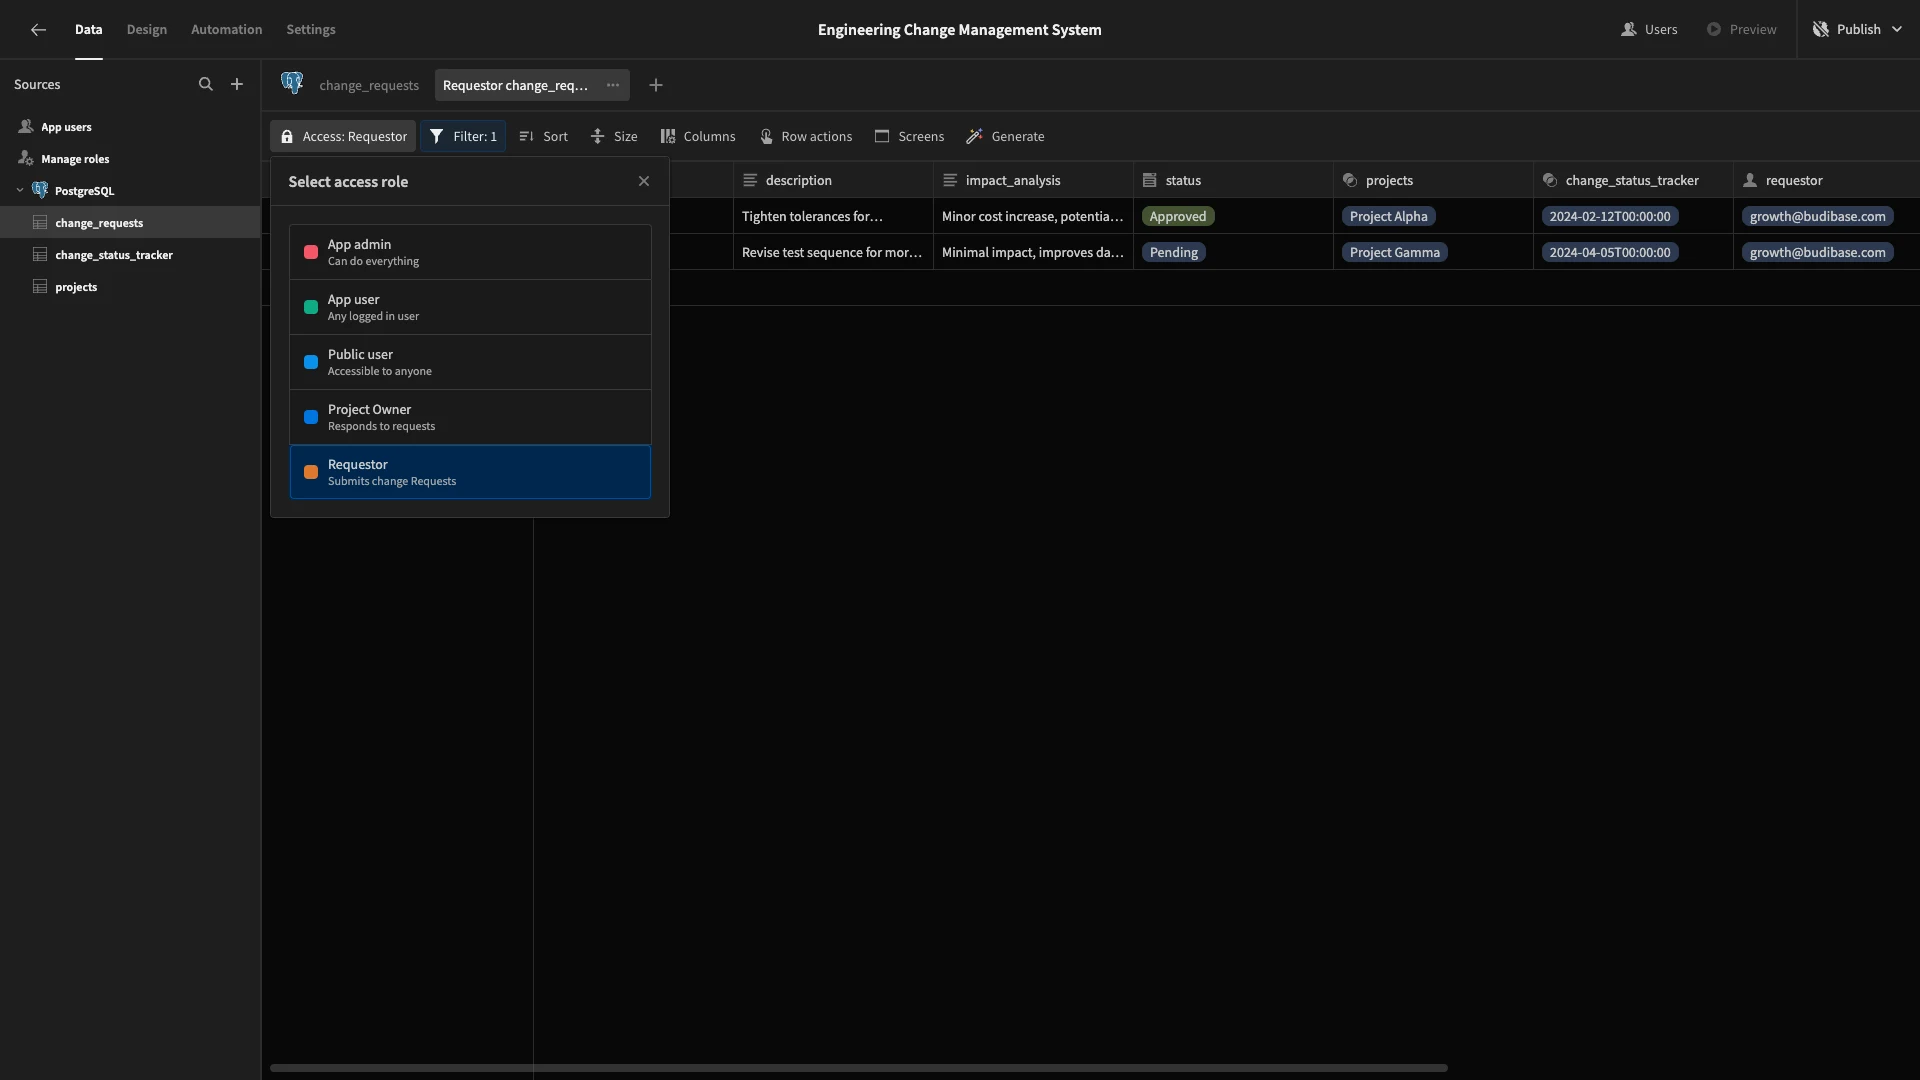Open the Publish dropdown

pos(1858,30)
